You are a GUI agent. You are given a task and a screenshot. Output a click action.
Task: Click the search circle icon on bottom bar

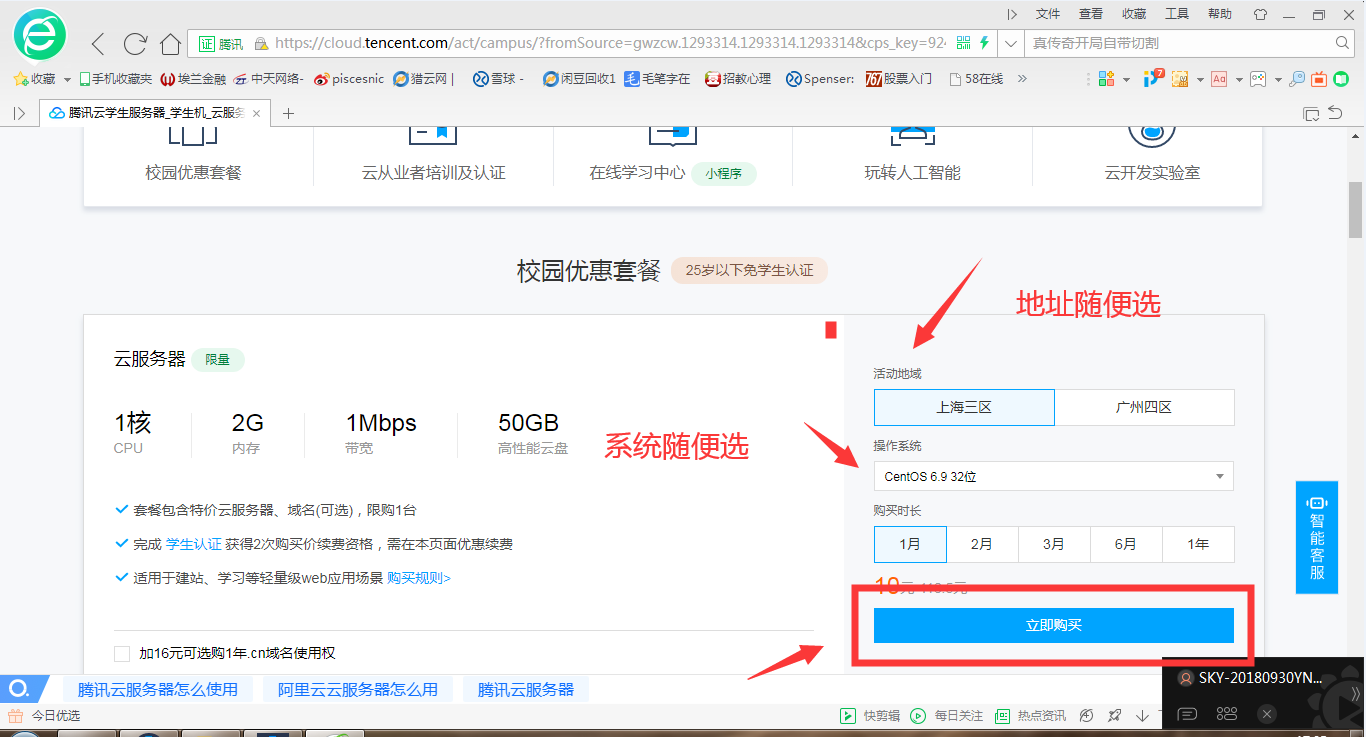[x=18, y=688]
